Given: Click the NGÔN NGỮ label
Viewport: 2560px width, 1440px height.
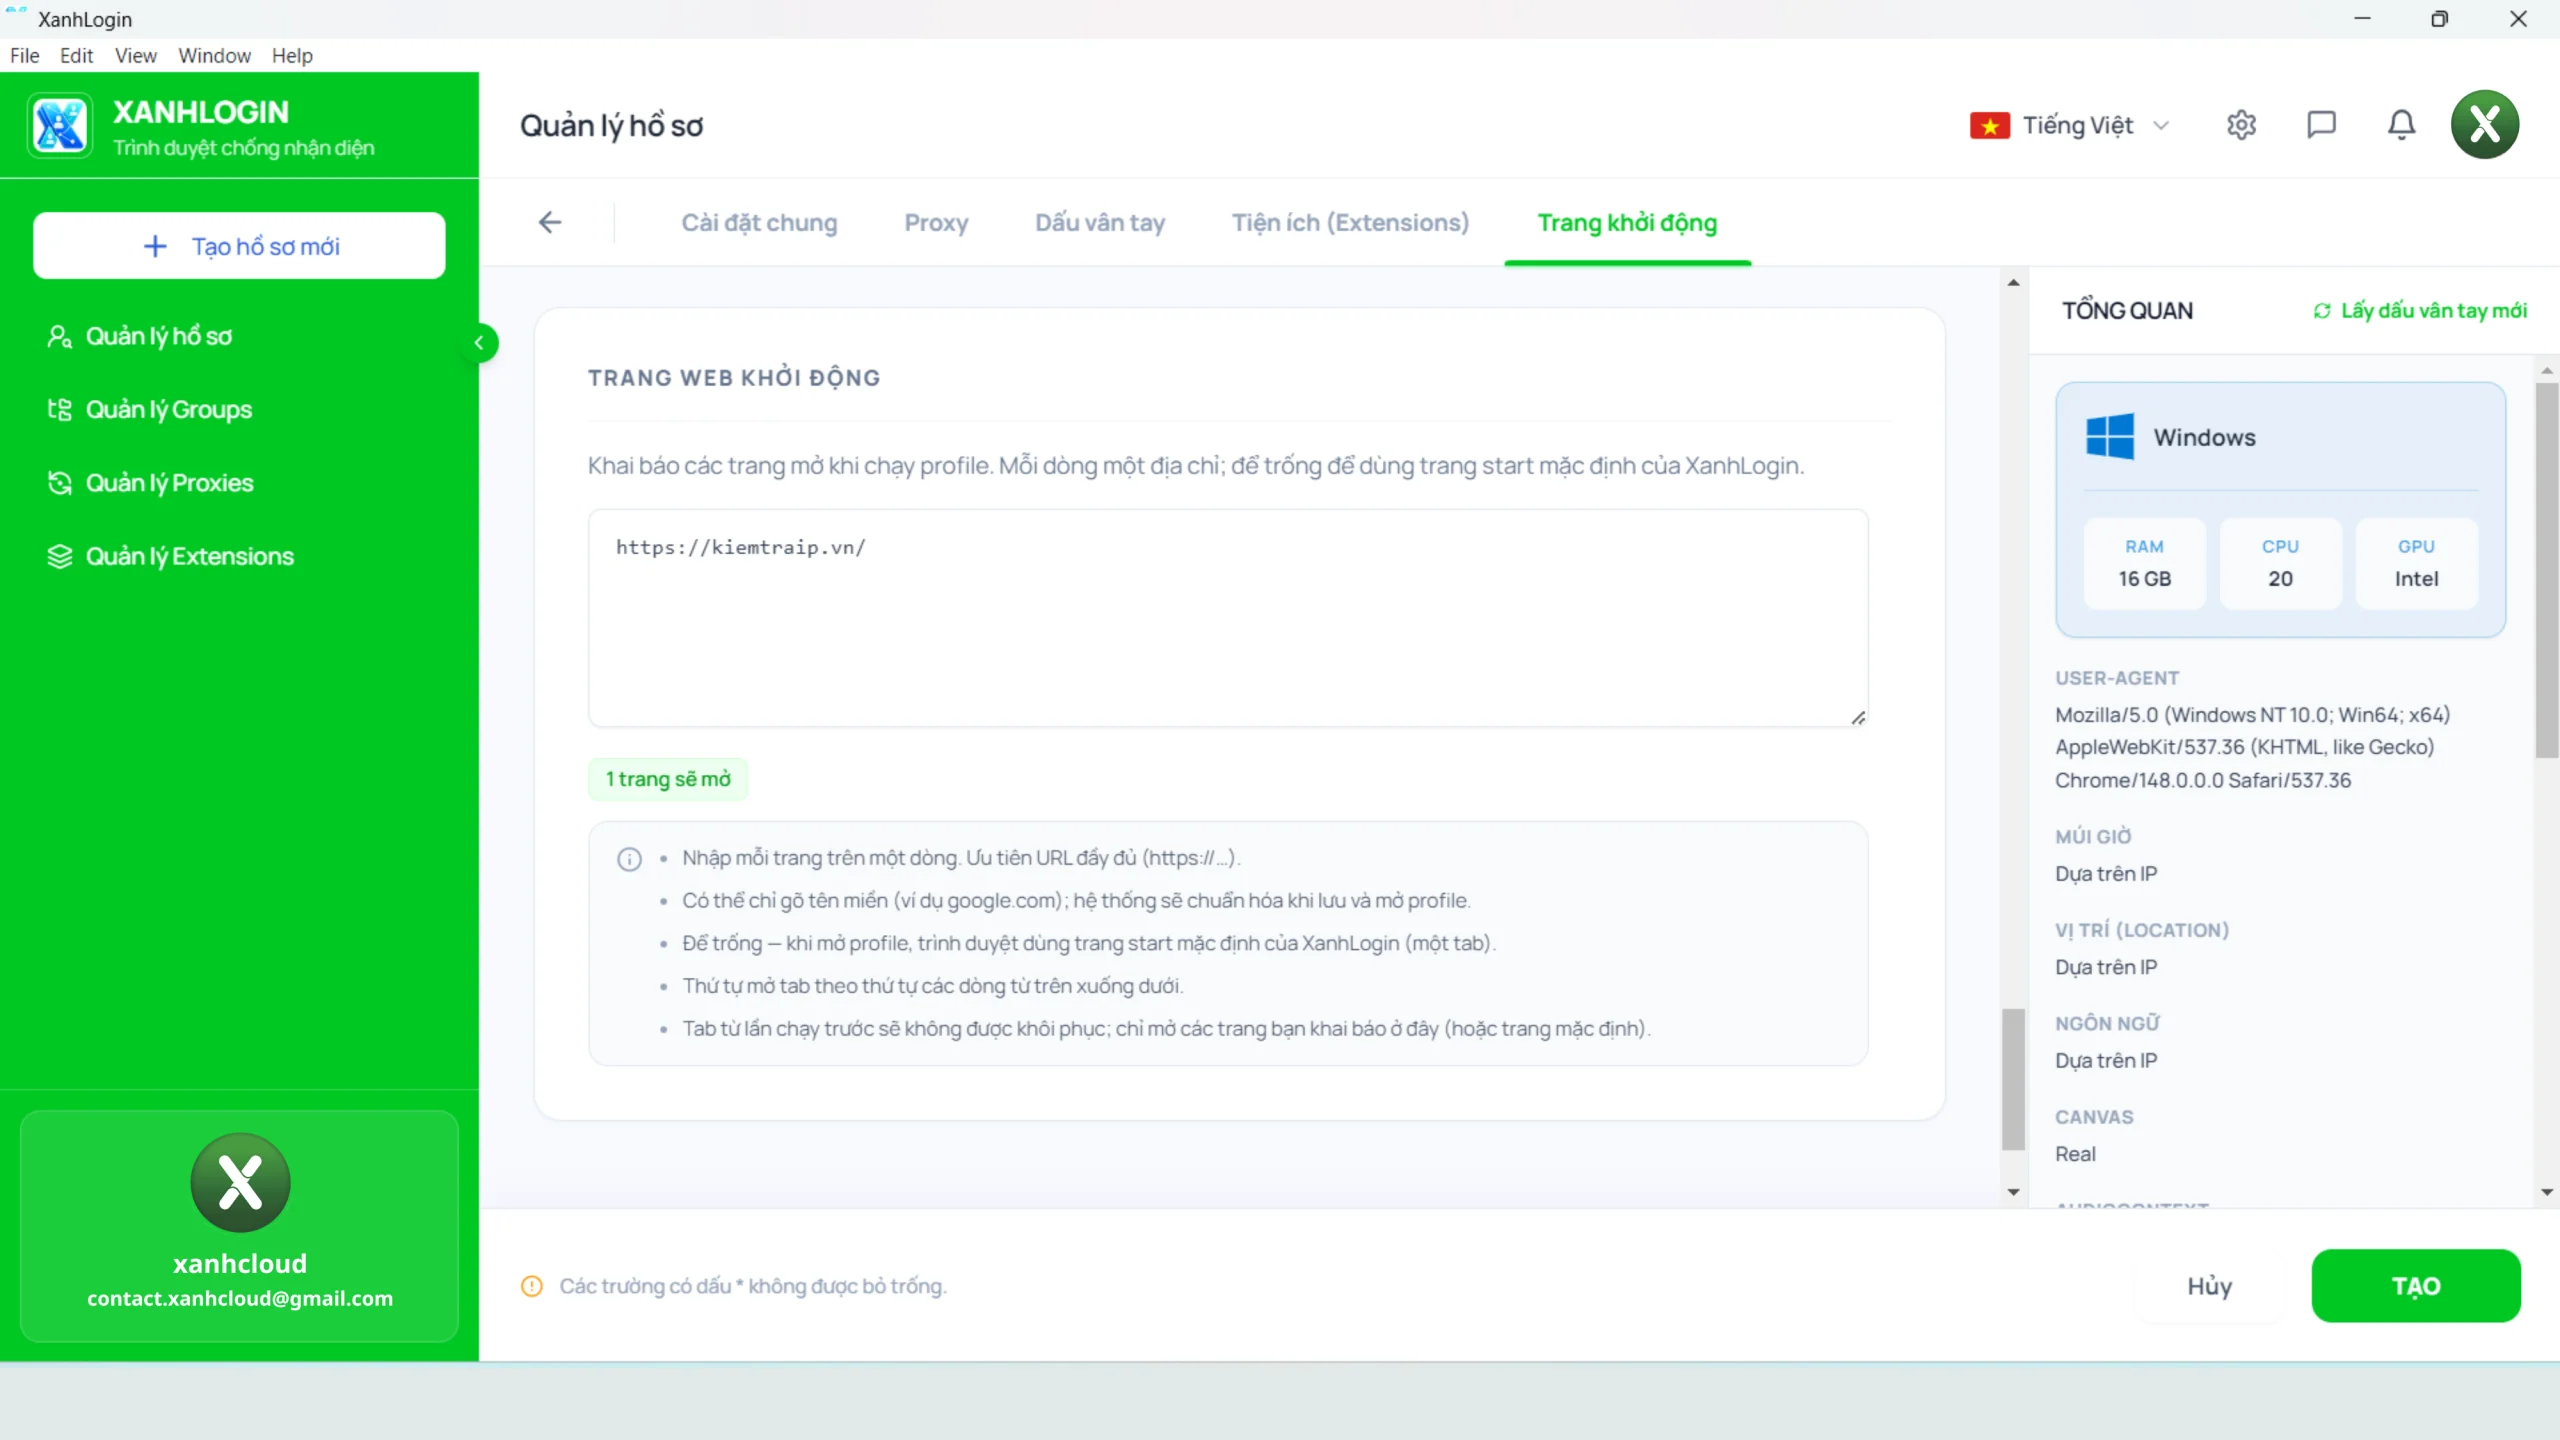Looking at the screenshot, I should (2107, 1023).
